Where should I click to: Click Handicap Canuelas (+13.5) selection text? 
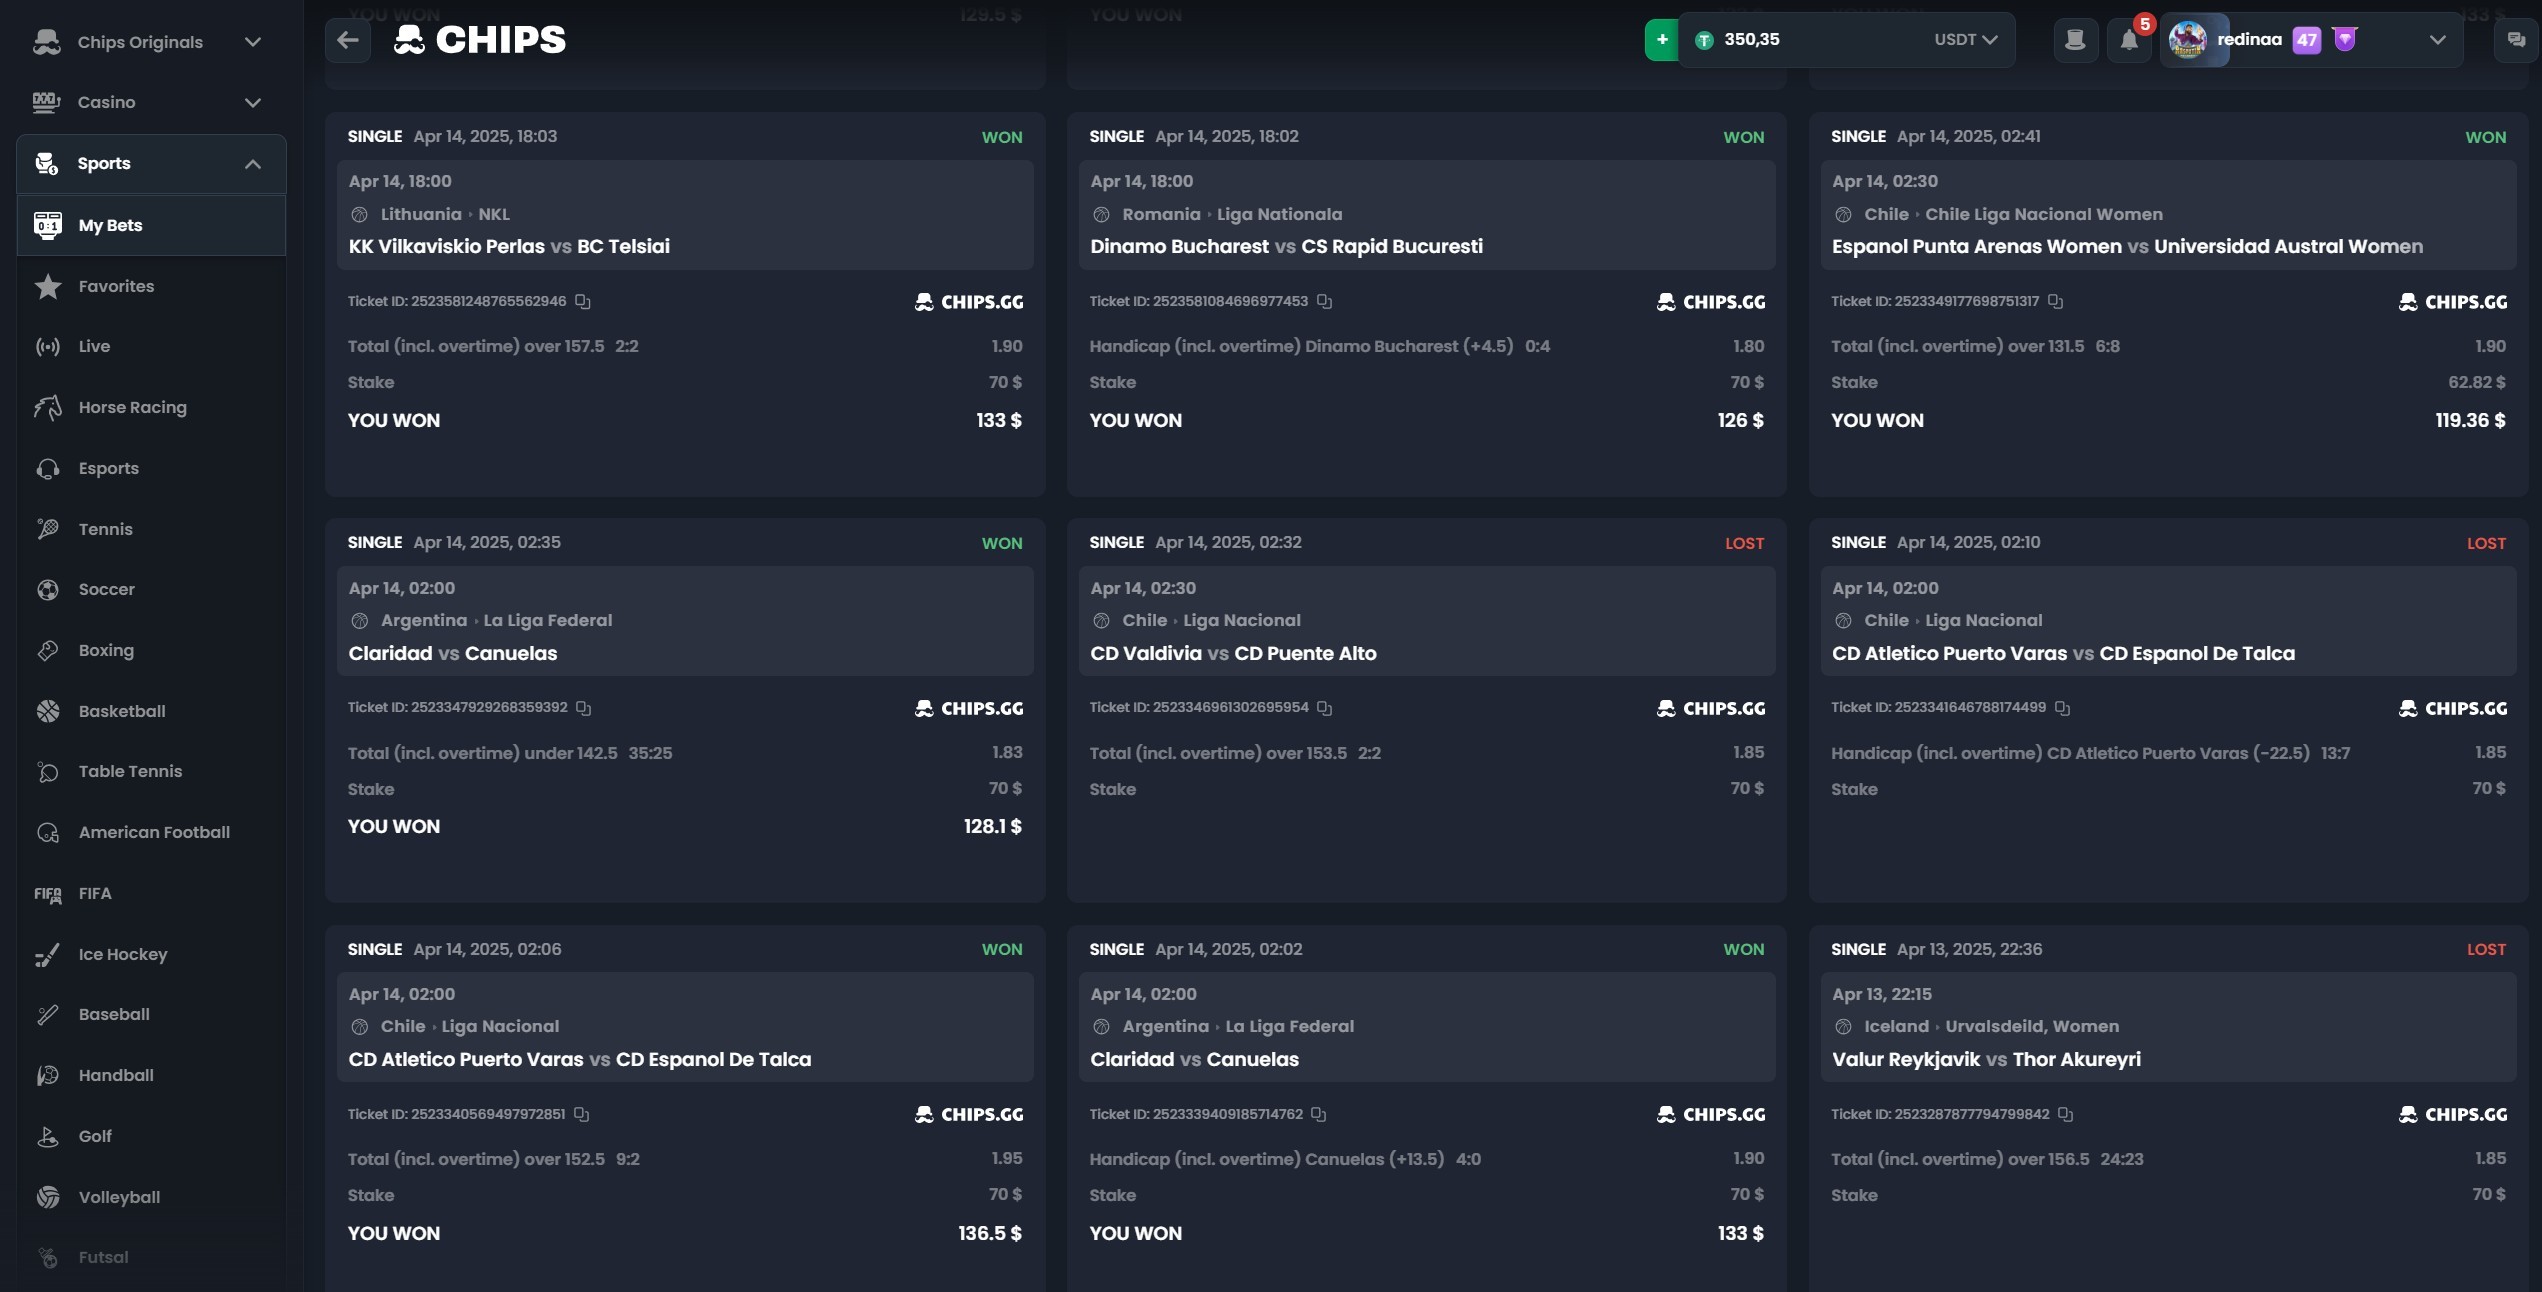coord(1267,1159)
